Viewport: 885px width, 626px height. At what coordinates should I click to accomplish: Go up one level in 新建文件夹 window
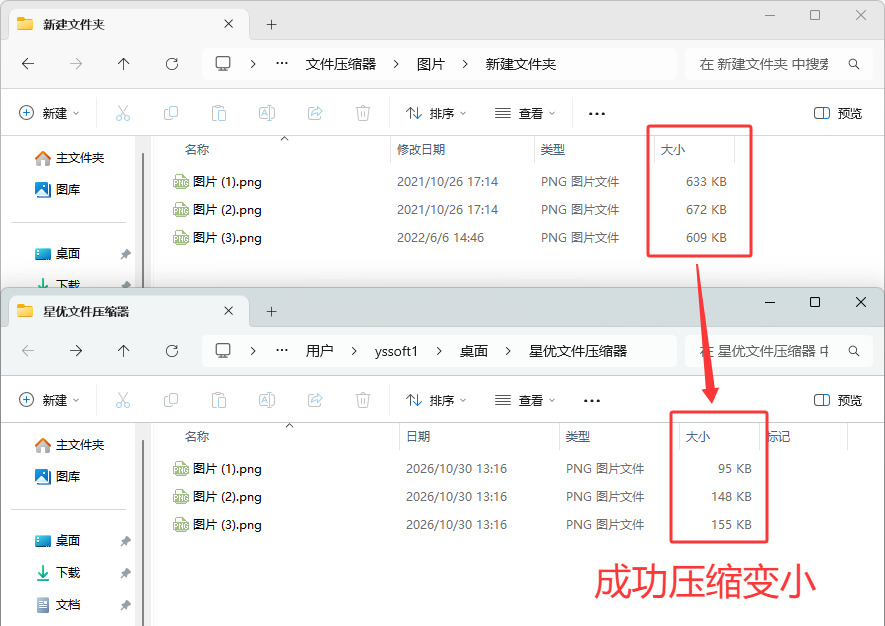(x=124, y=64)
